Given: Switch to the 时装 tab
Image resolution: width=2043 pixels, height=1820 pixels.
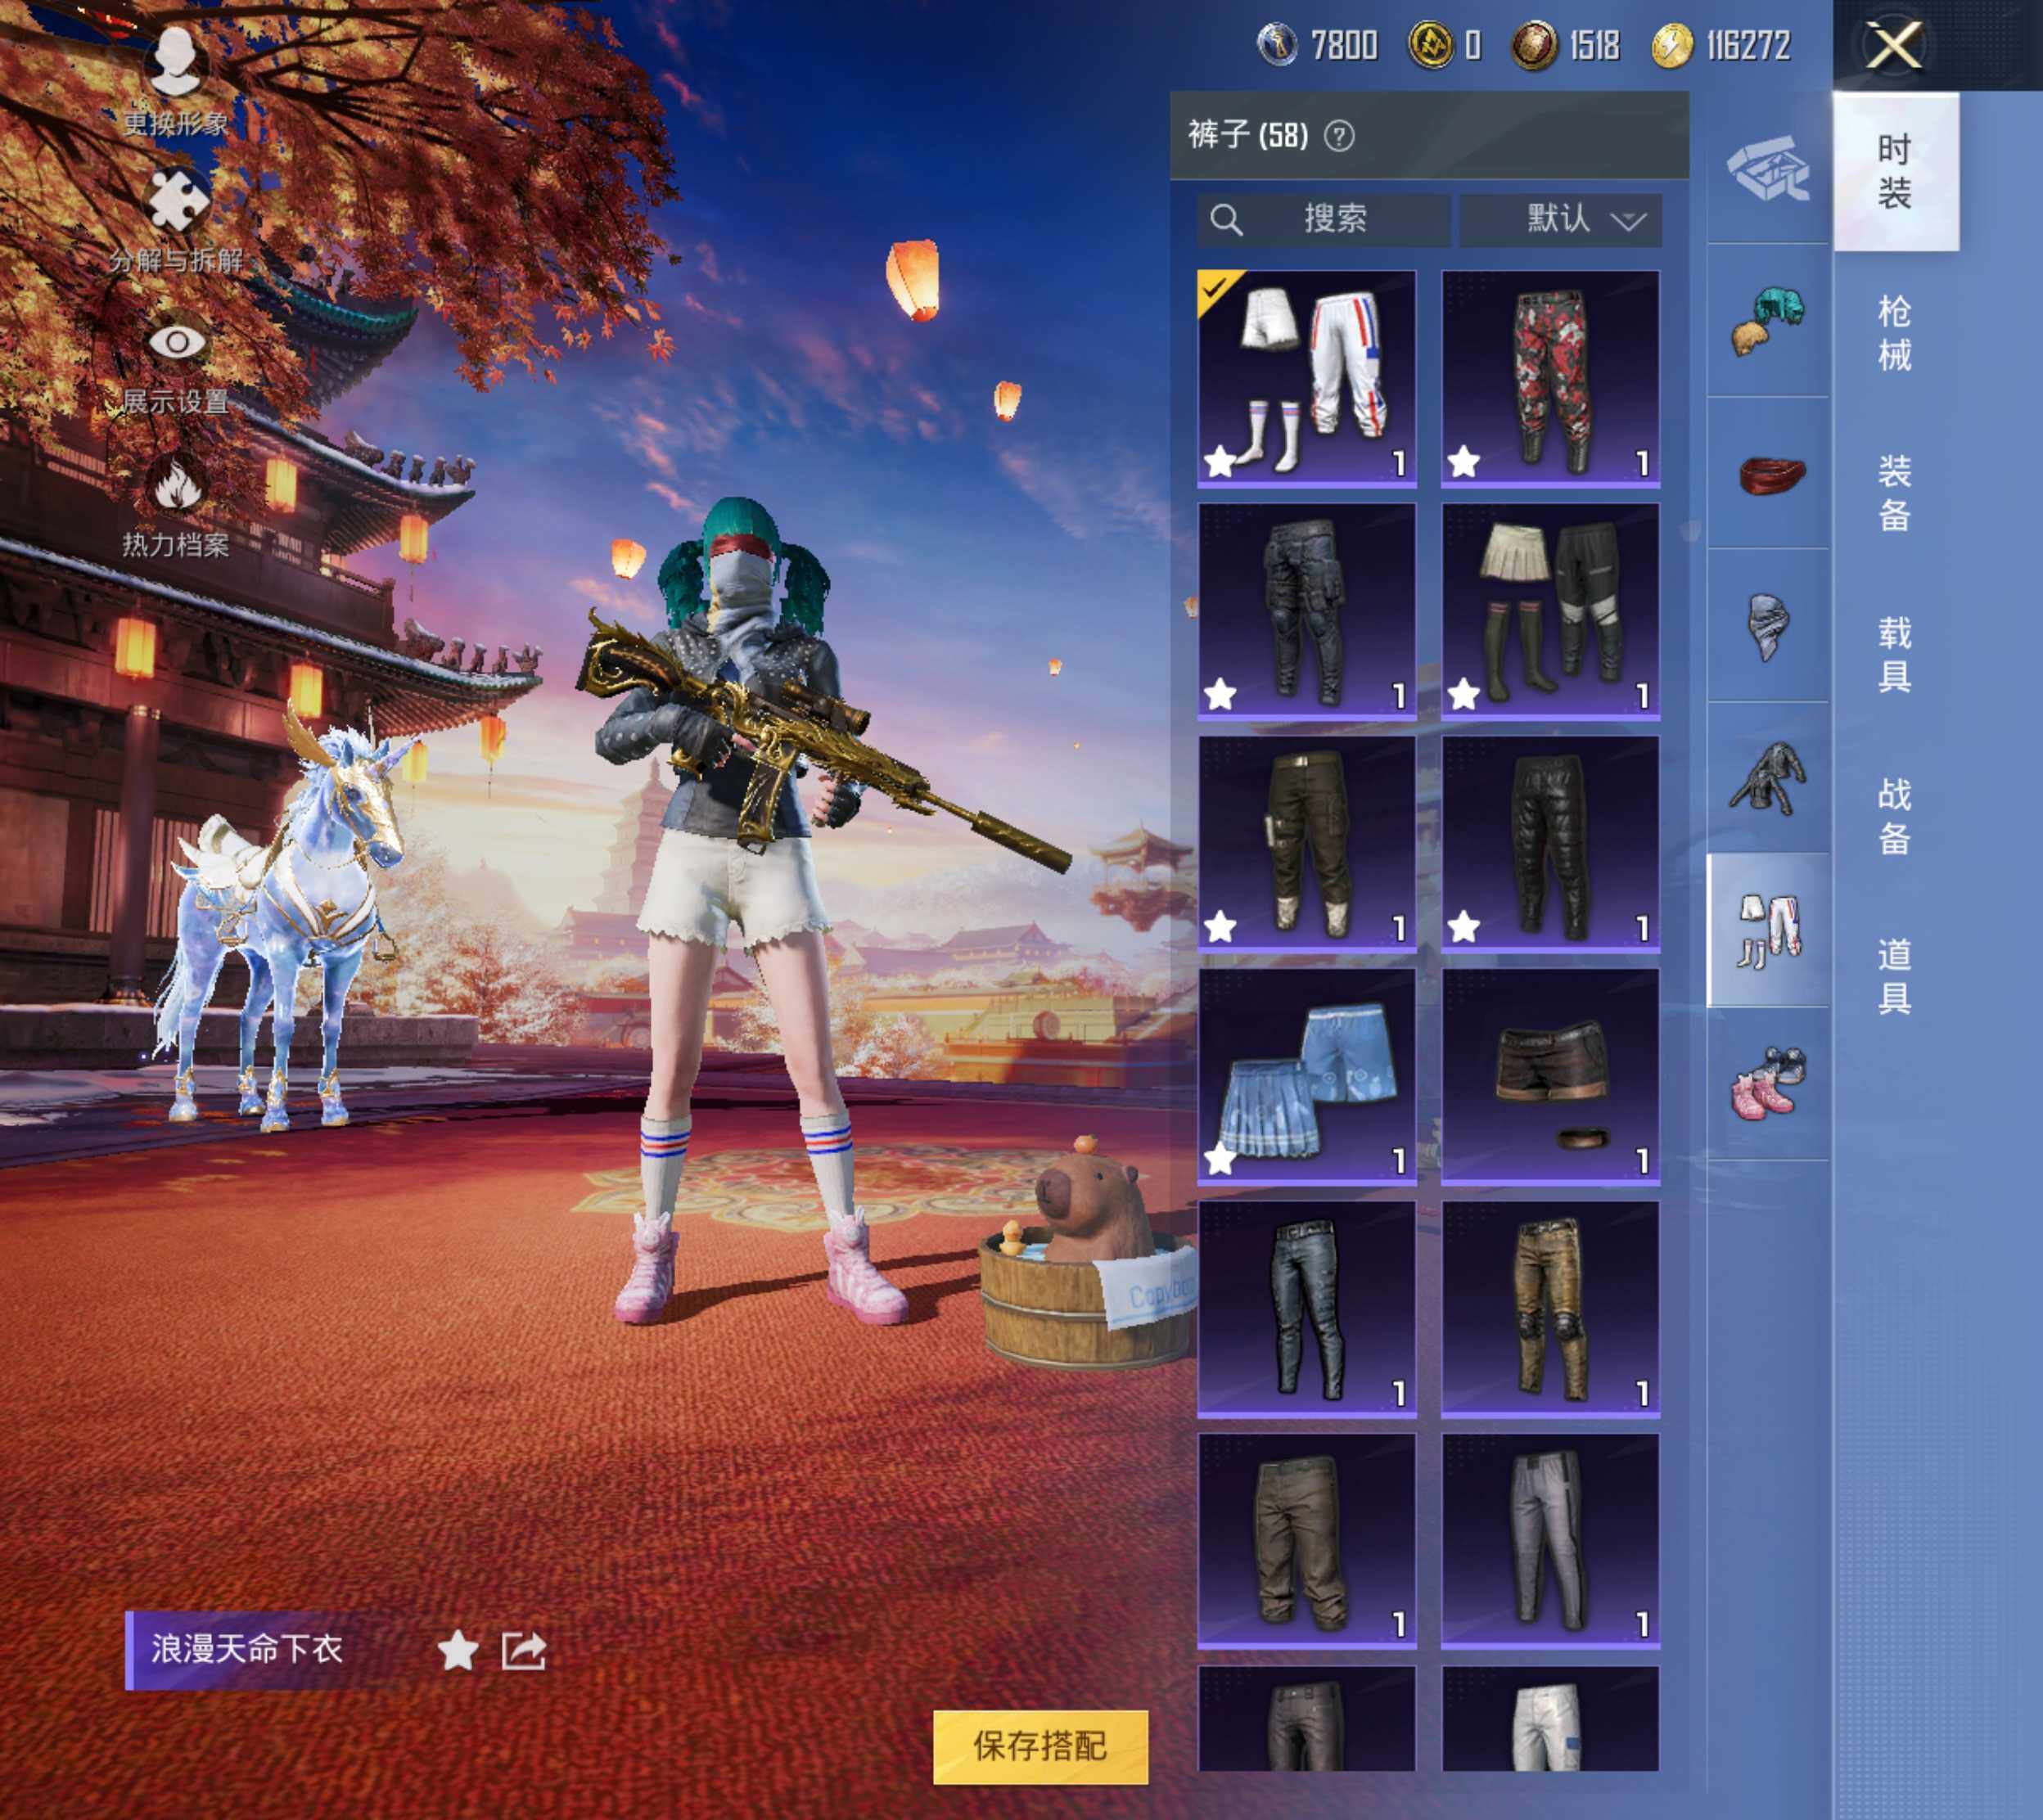Looking at the screenshot, I should pos(1895,171).
